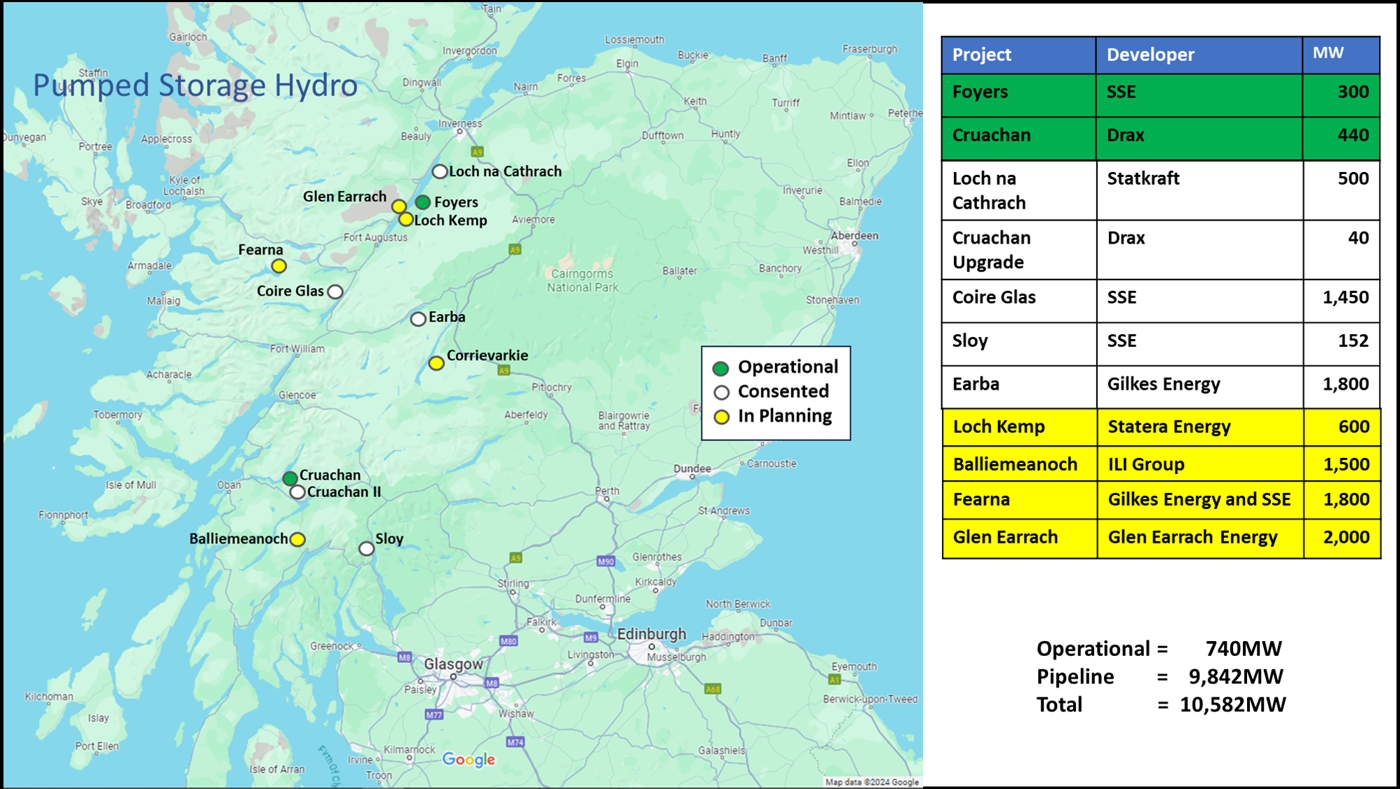The width and height of the screenshot is (1400, 789).
Task: Click the Statera Energy developer cell
Action: (x=1199, y=427)
